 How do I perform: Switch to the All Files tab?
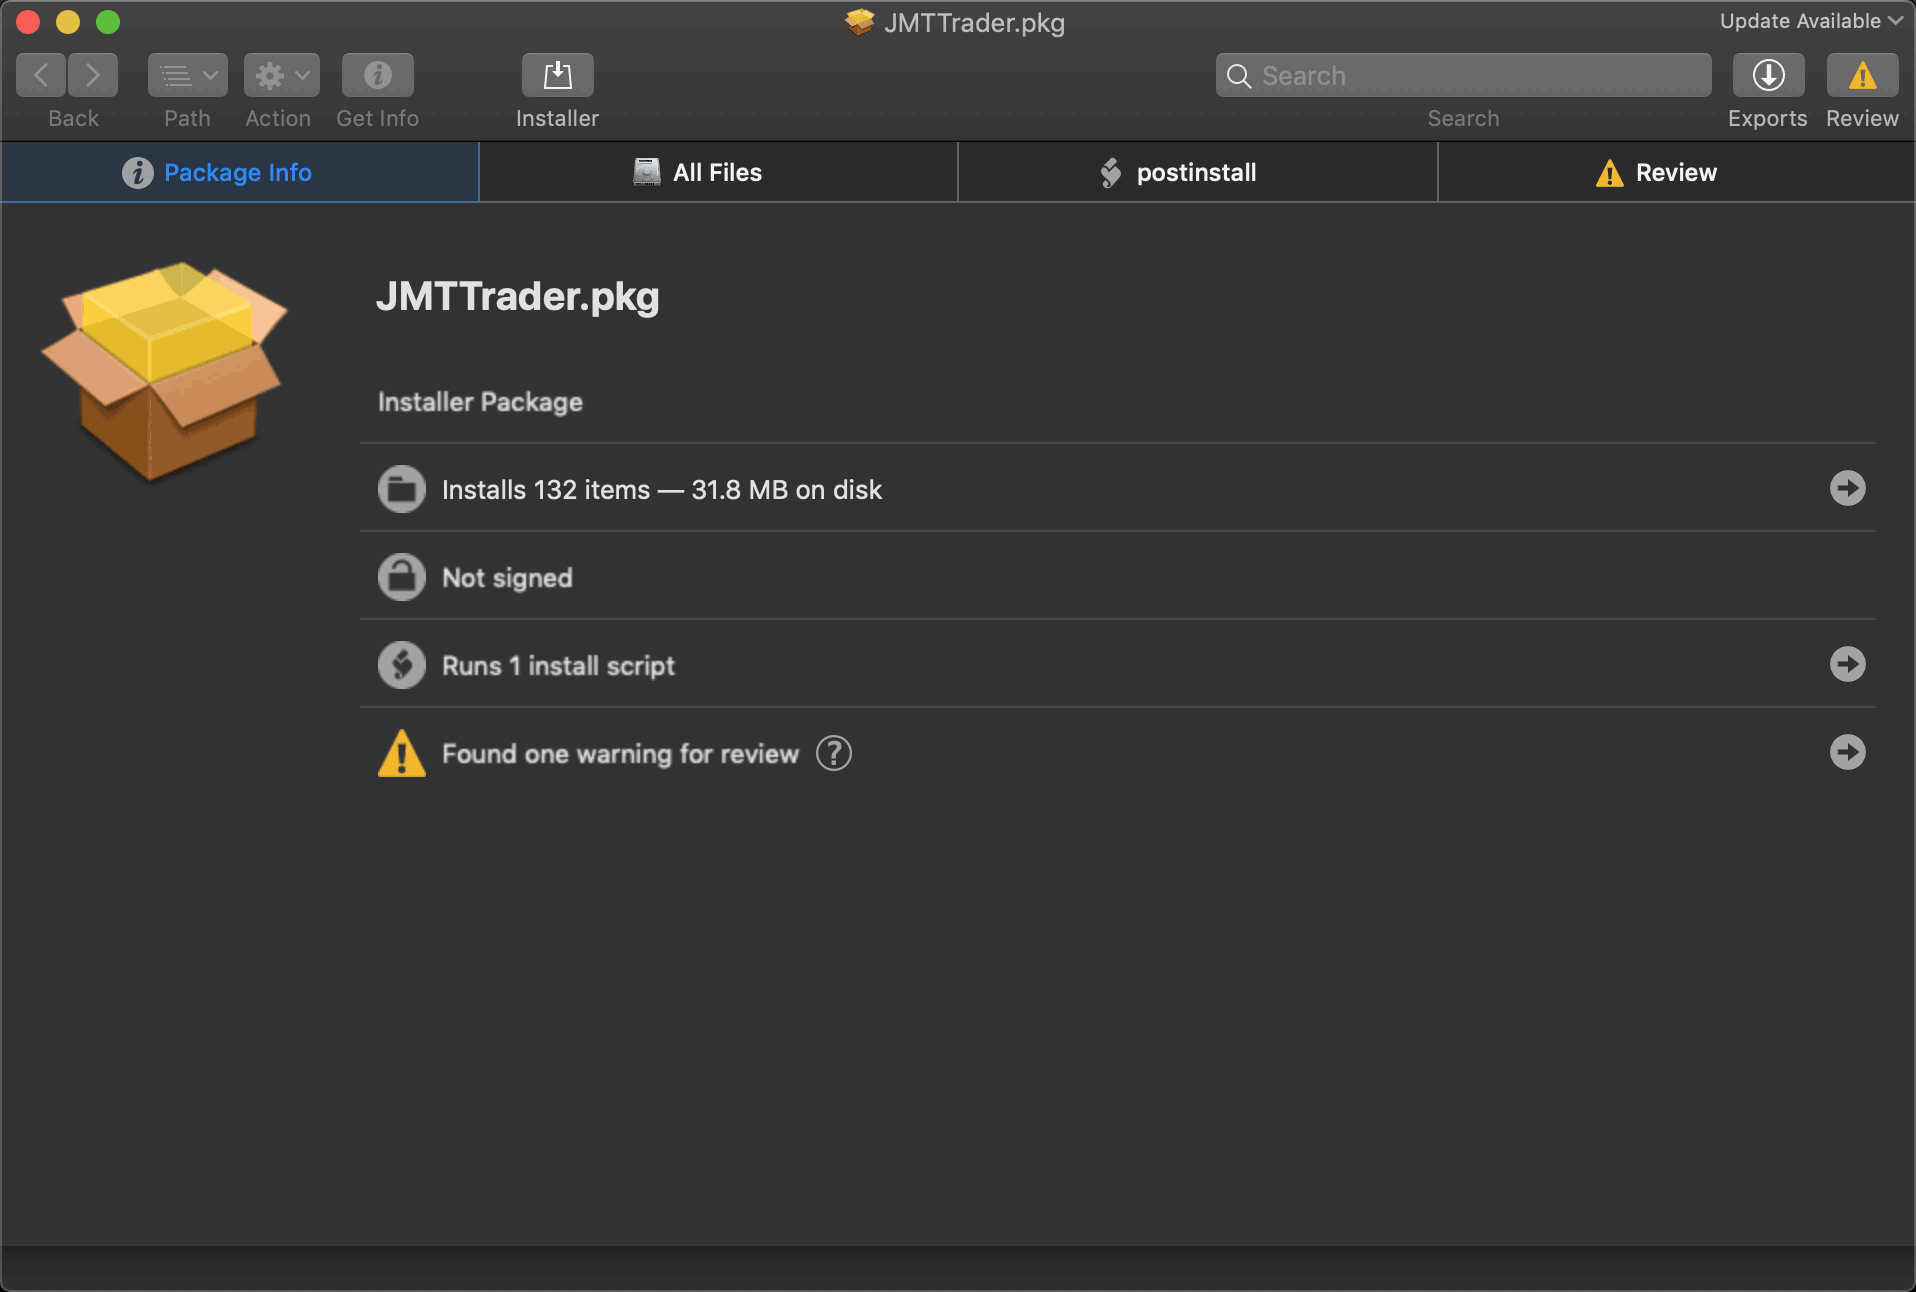[x=717, y=173]
